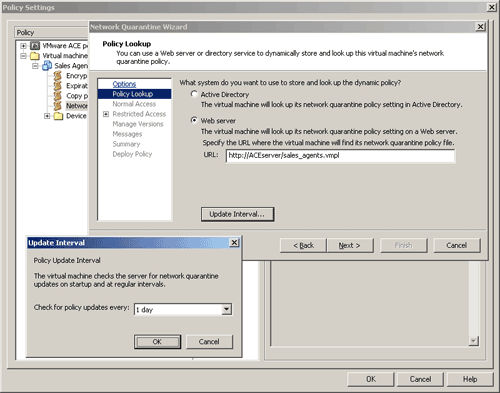Viewport: 500px width, 393px height.
Task: Select Manage Versions wizard step
Action: (x=138, y=124)
